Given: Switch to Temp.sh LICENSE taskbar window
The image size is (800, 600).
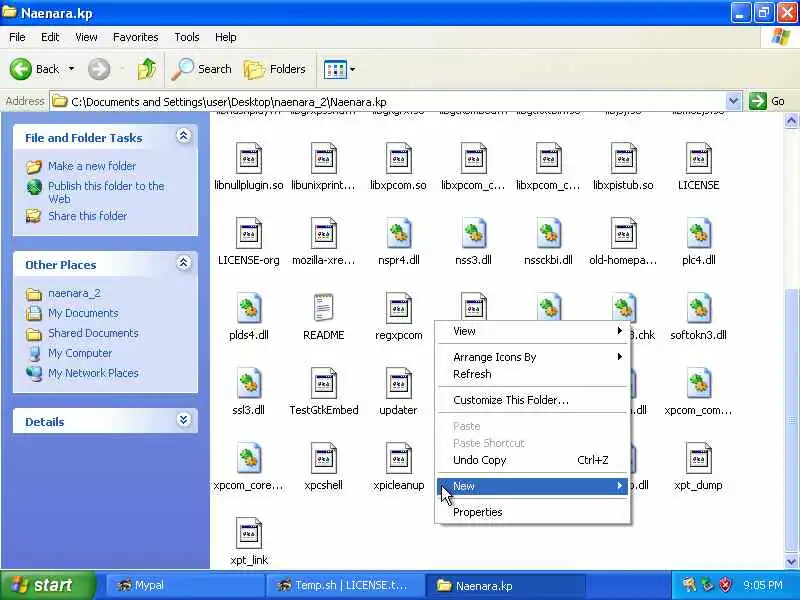Looking at the screenshot, I should coord(346,585).
